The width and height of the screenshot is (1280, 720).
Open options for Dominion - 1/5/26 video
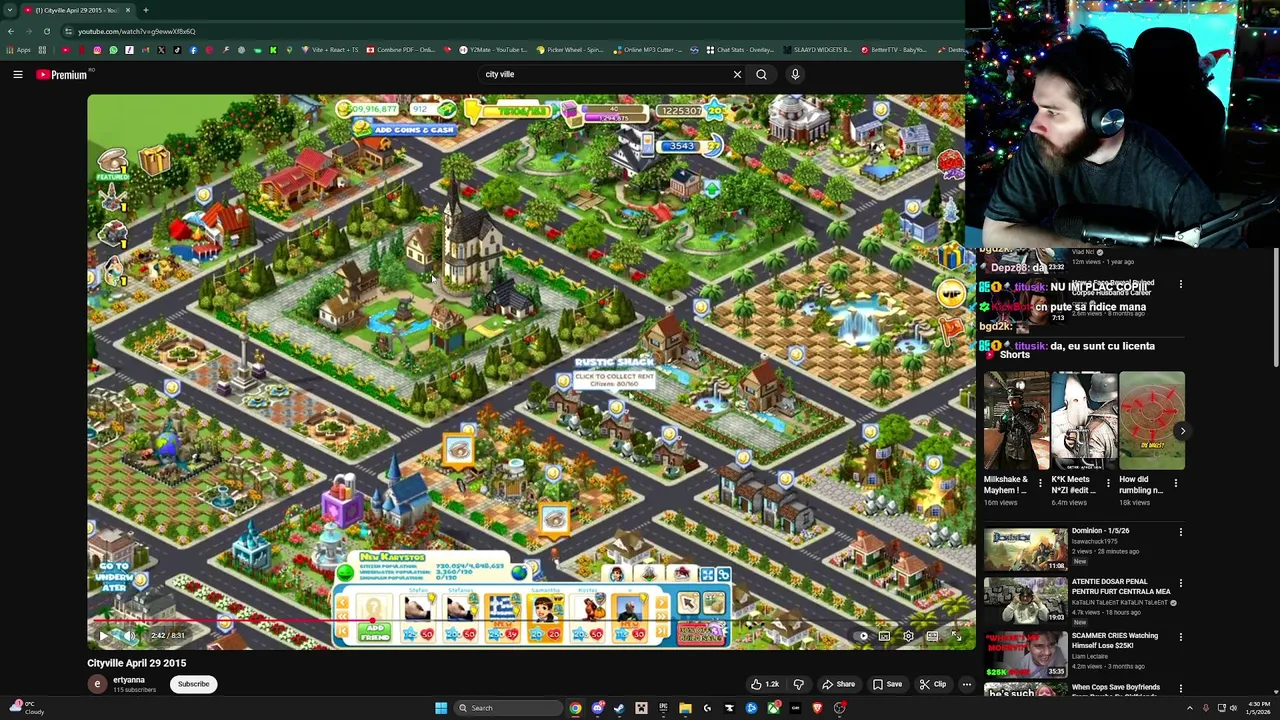click(1181, 532)
